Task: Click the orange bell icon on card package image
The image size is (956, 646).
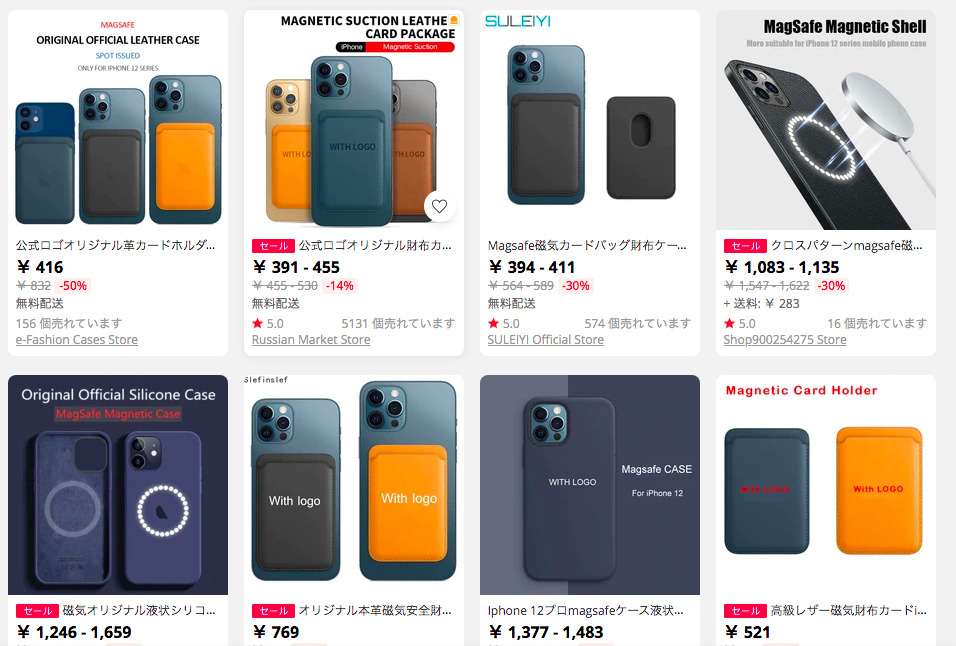Action: click(x=454, y=20)
